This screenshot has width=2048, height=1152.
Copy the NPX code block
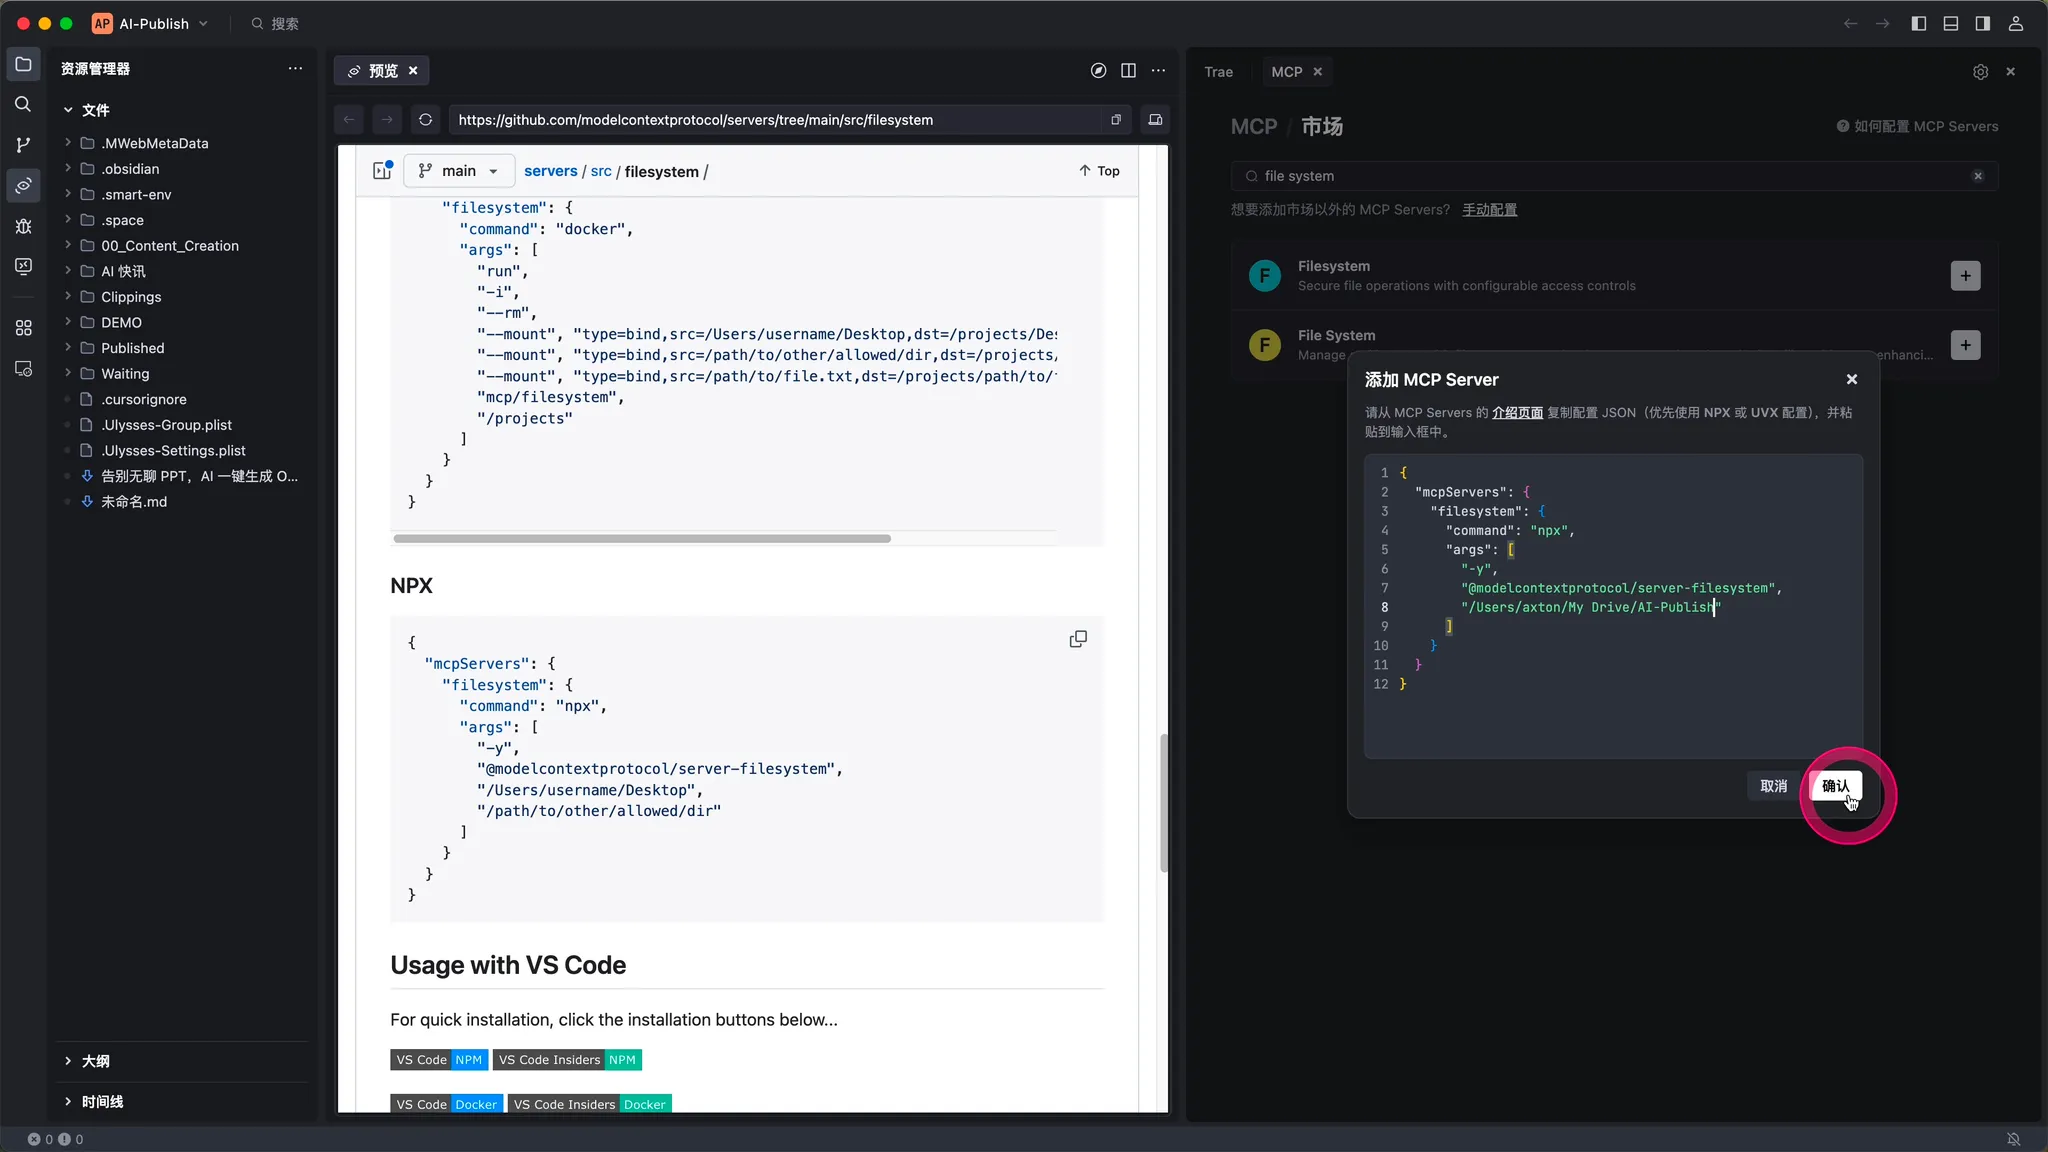point(1078,639)
